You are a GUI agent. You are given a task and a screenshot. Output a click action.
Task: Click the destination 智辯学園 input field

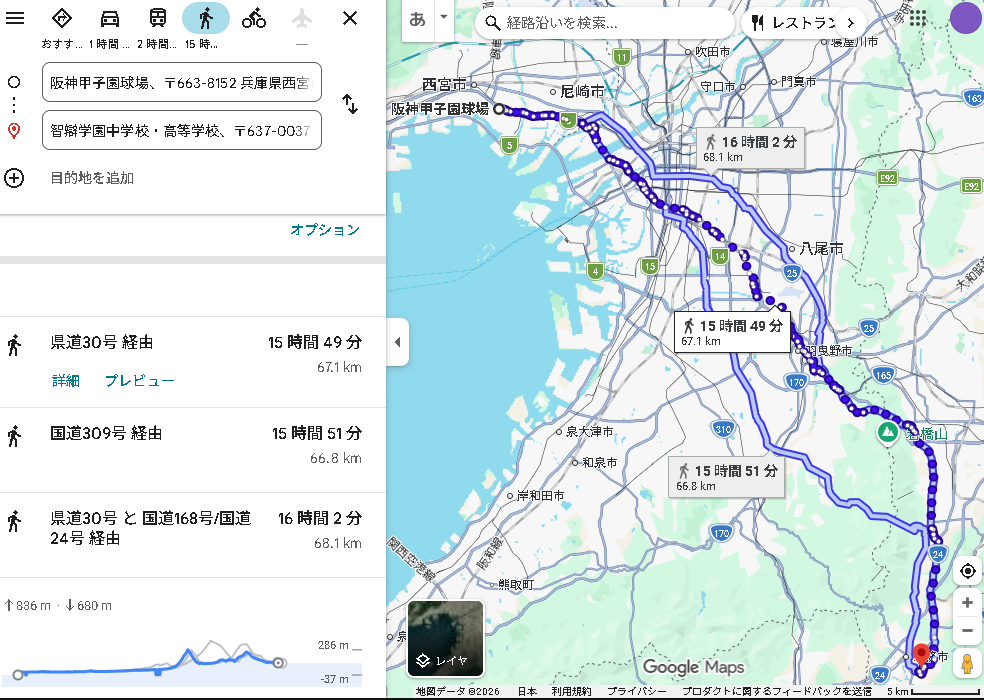click(x=181, y=131)
